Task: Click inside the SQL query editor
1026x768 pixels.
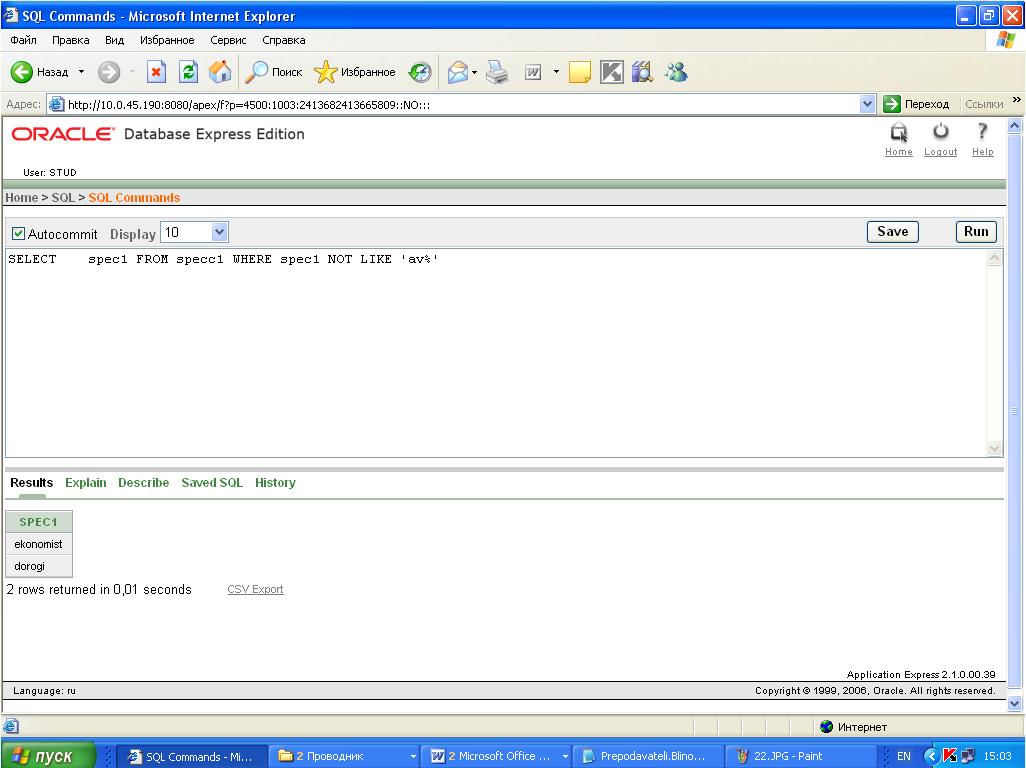Action: [496, 353]
